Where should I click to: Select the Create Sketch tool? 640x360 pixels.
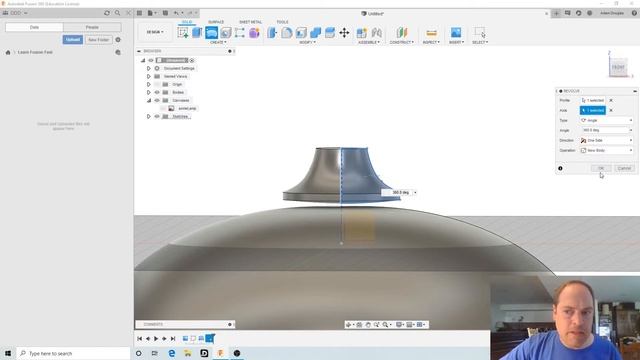tap(183, 32)
